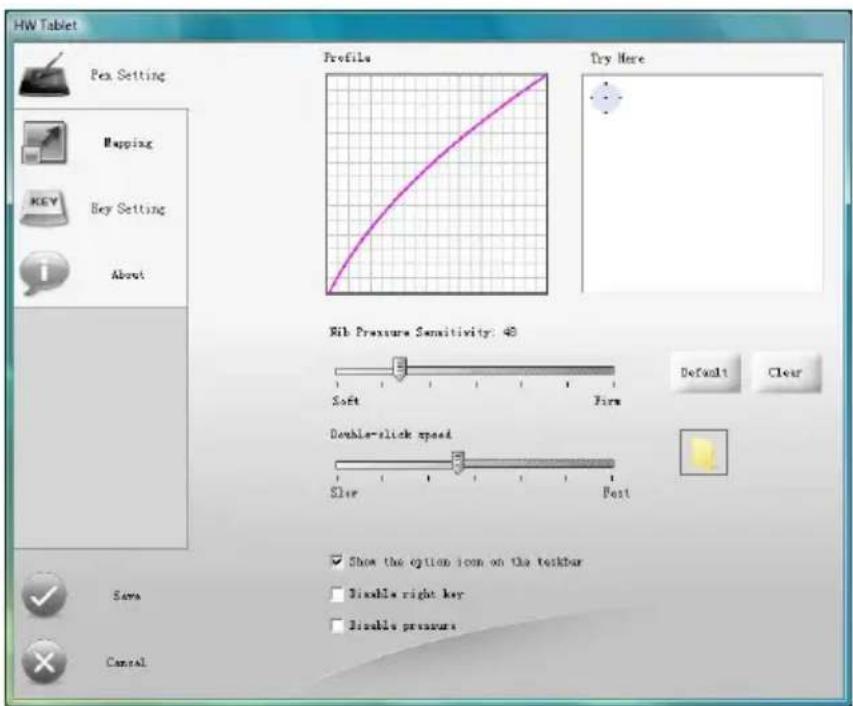Click the Save checkmark icon
Image resolution: width=853 pixels, height=706 pixels.
[x=45, y=595]
